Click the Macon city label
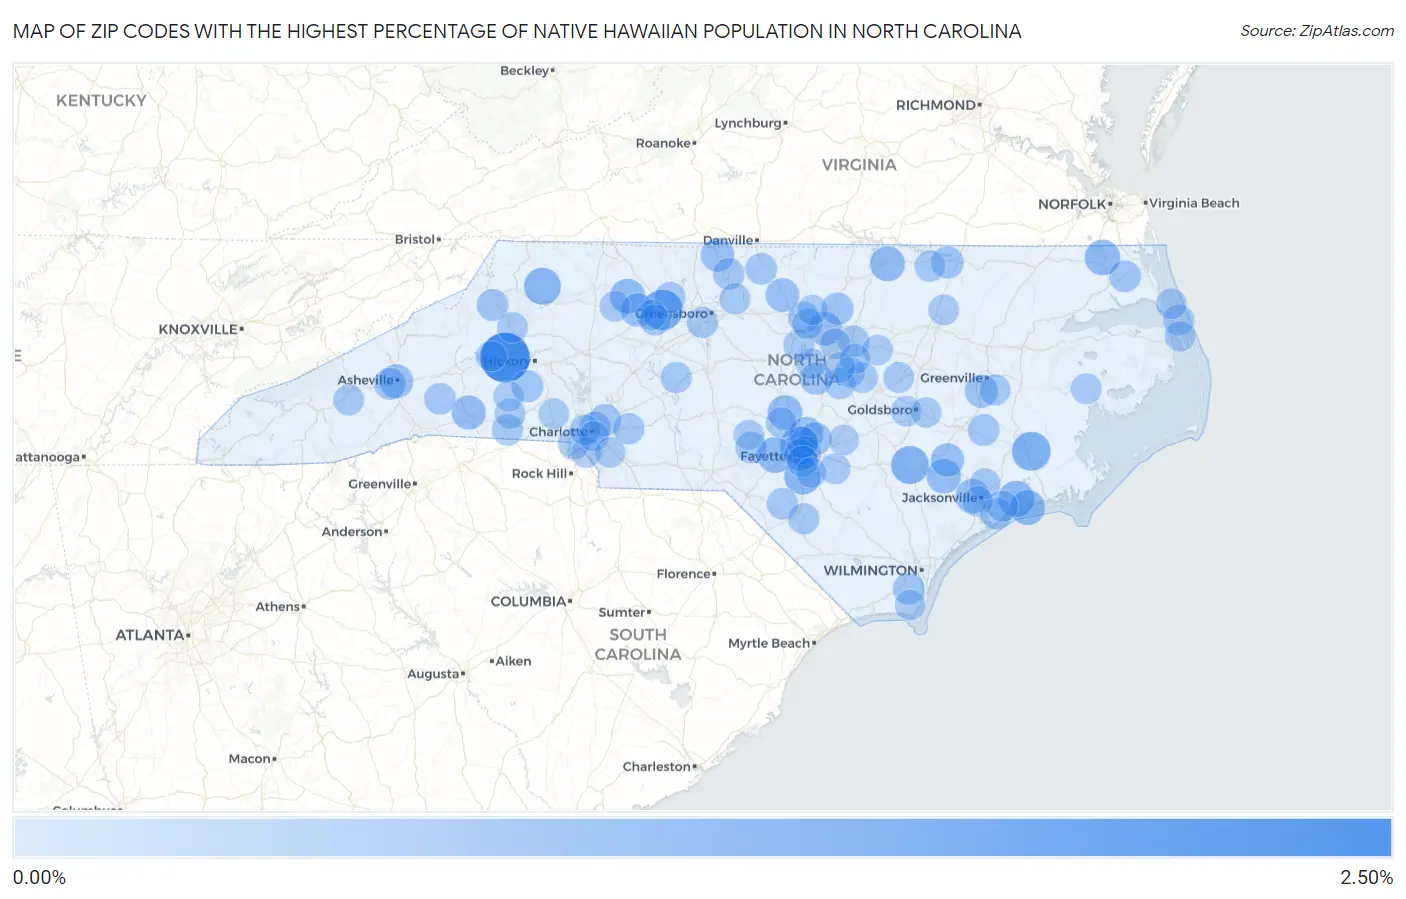 pyautogui.click(x=249, y=759)
